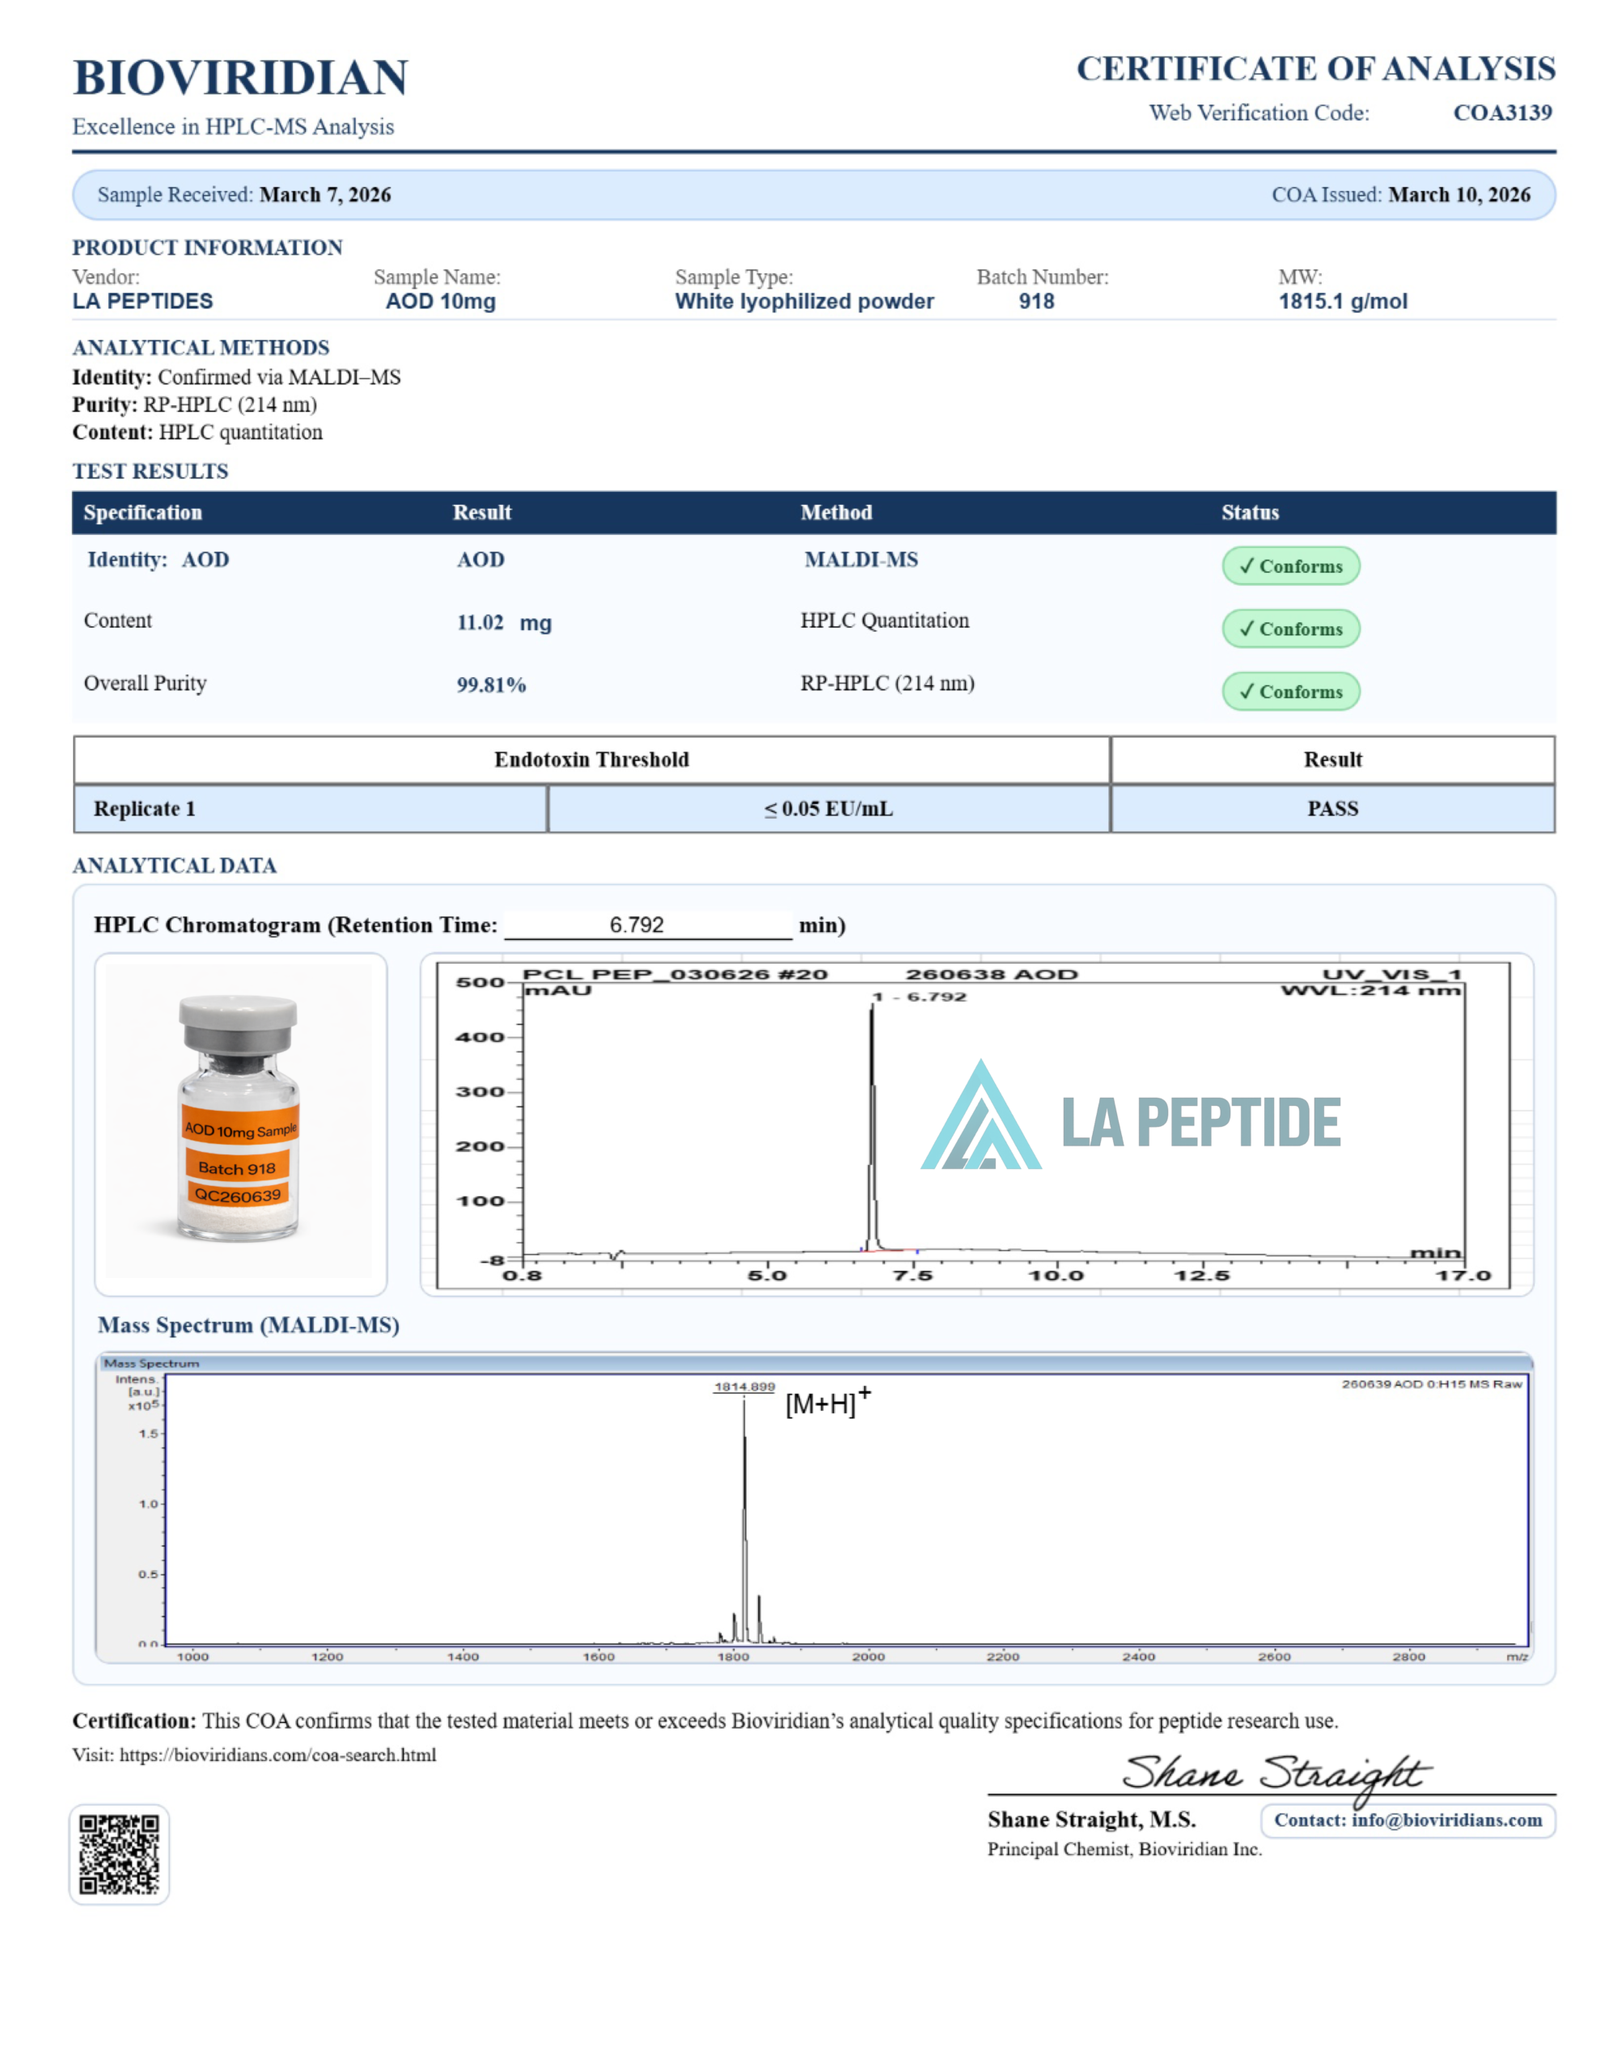This screenshot has height=2071, width=1600.
Task: Click the LA PEPTIDE triangle logo
Action: (x=981, y=1114)
